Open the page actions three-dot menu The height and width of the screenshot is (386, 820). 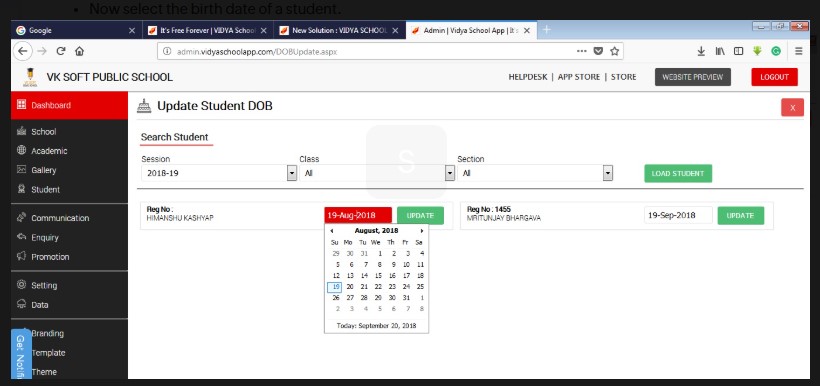coord(582,51)
